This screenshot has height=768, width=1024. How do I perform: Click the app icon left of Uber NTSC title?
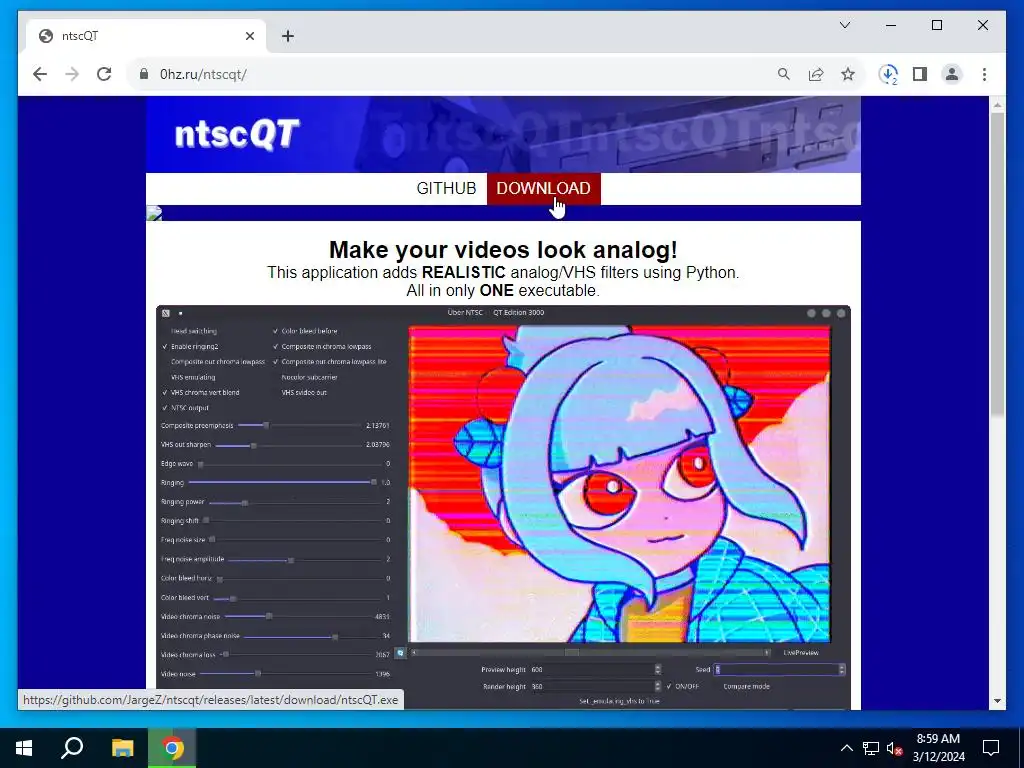(x=166, y=313)
